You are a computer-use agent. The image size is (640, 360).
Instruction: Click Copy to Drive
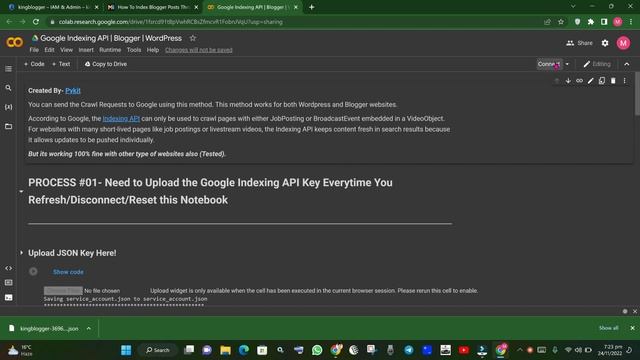pyautogui.click(x=106, y=64)
